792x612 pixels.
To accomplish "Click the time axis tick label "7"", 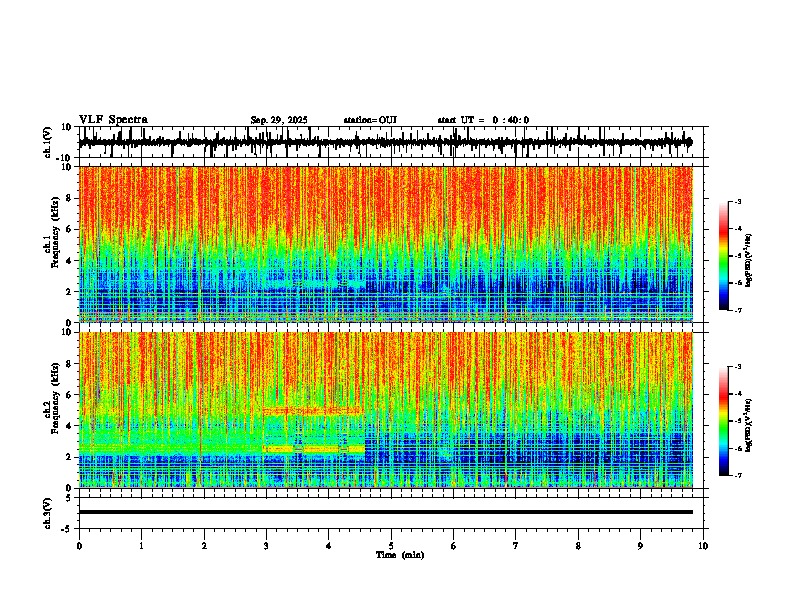I will pos(516,546).
